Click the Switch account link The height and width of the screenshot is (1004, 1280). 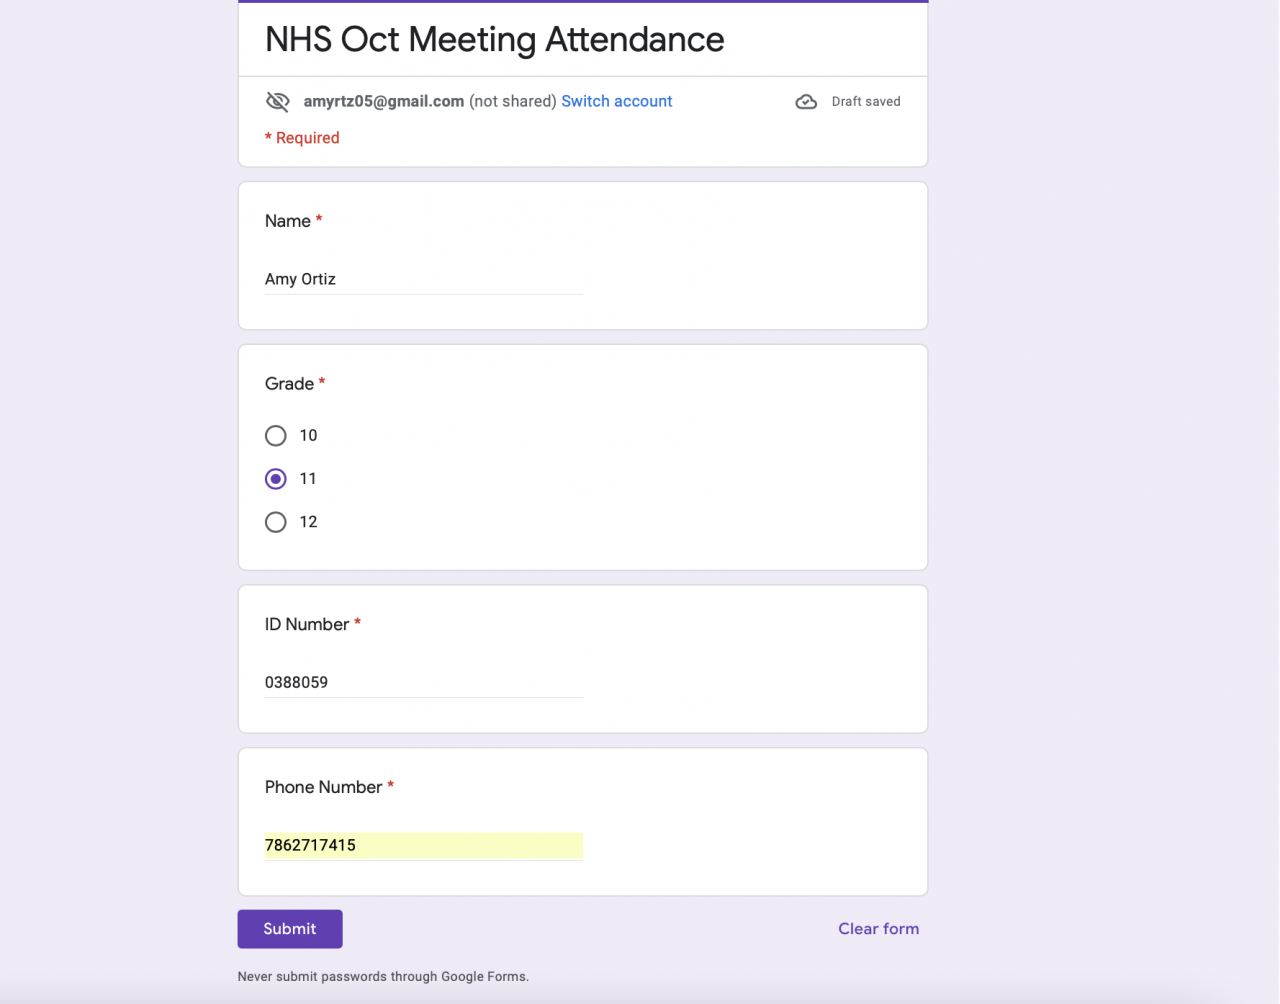tap(616, 101)
